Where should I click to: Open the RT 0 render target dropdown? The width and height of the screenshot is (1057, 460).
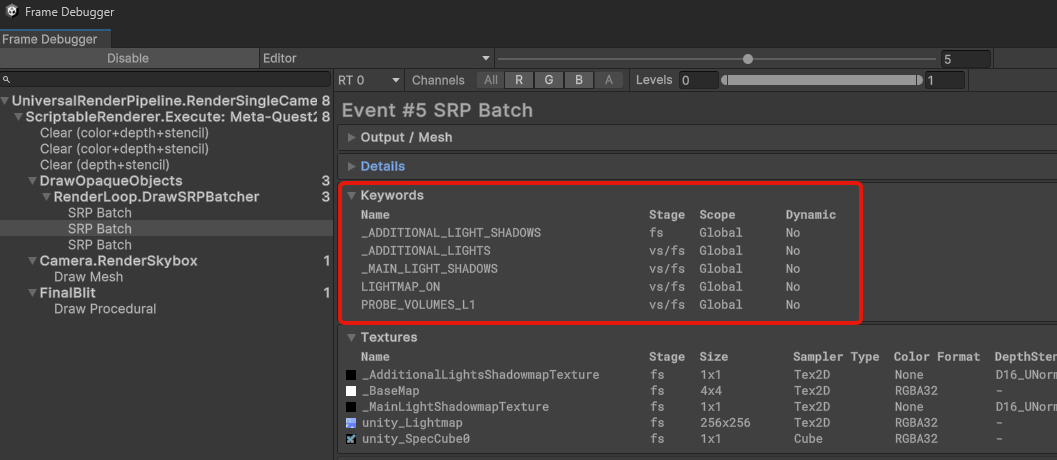[x=368, y=80]
